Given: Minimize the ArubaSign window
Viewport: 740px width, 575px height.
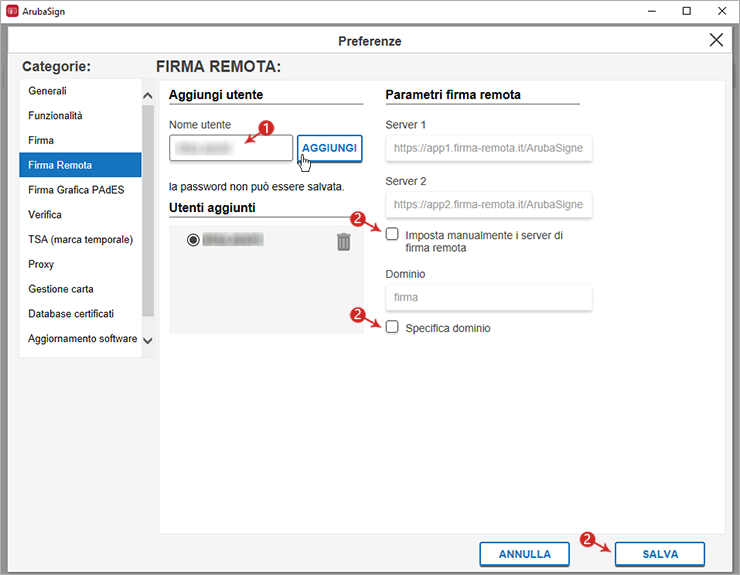Looking at the screenshot, I should [652, 11].
